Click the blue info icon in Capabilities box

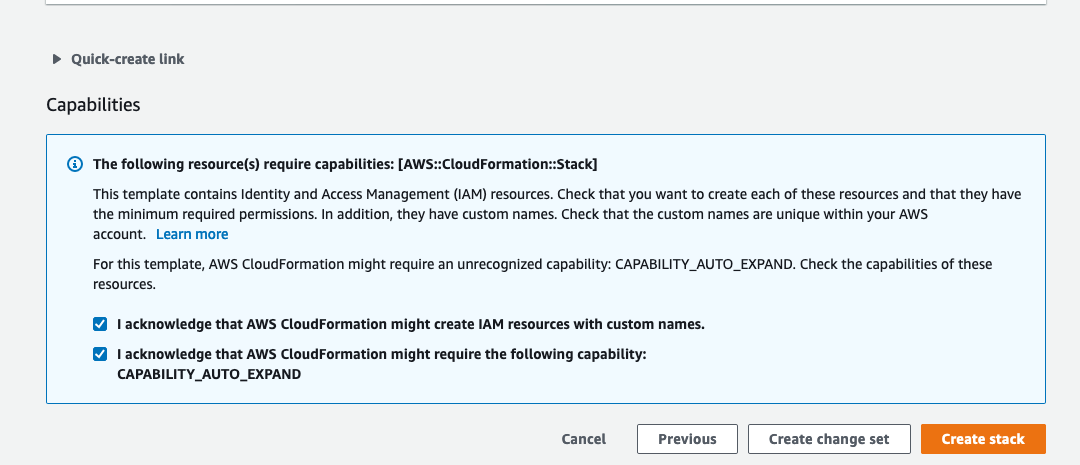coord(74,165)
